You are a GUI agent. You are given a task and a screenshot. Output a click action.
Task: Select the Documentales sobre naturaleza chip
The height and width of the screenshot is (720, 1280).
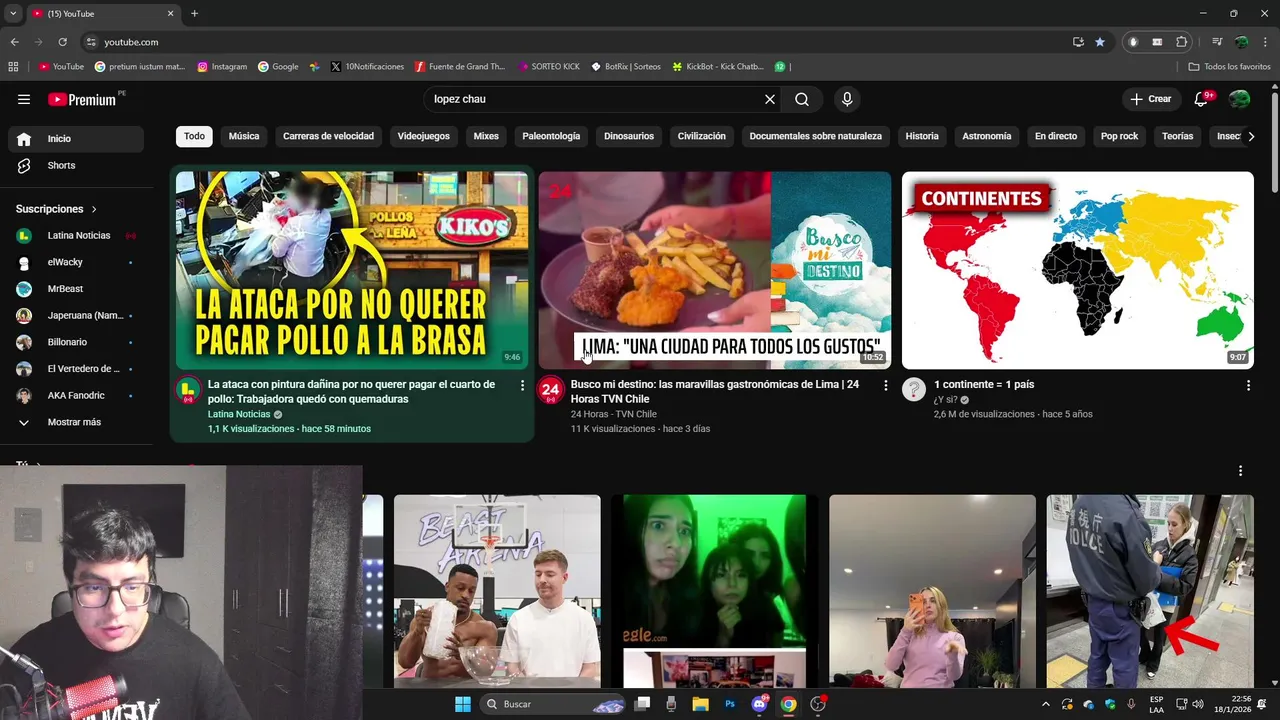(816, 136)
